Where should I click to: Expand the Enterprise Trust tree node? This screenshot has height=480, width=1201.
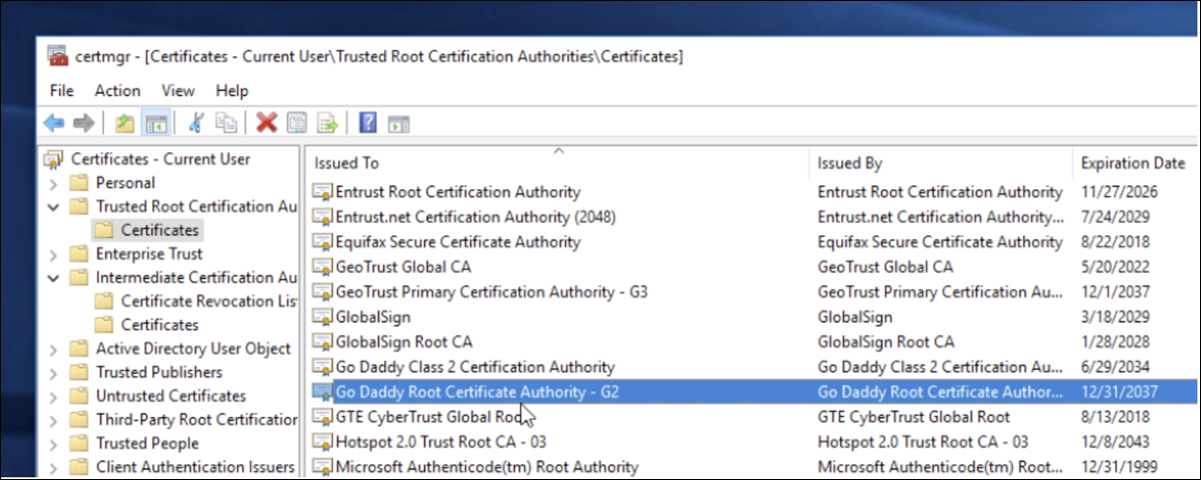click(53, 254)
